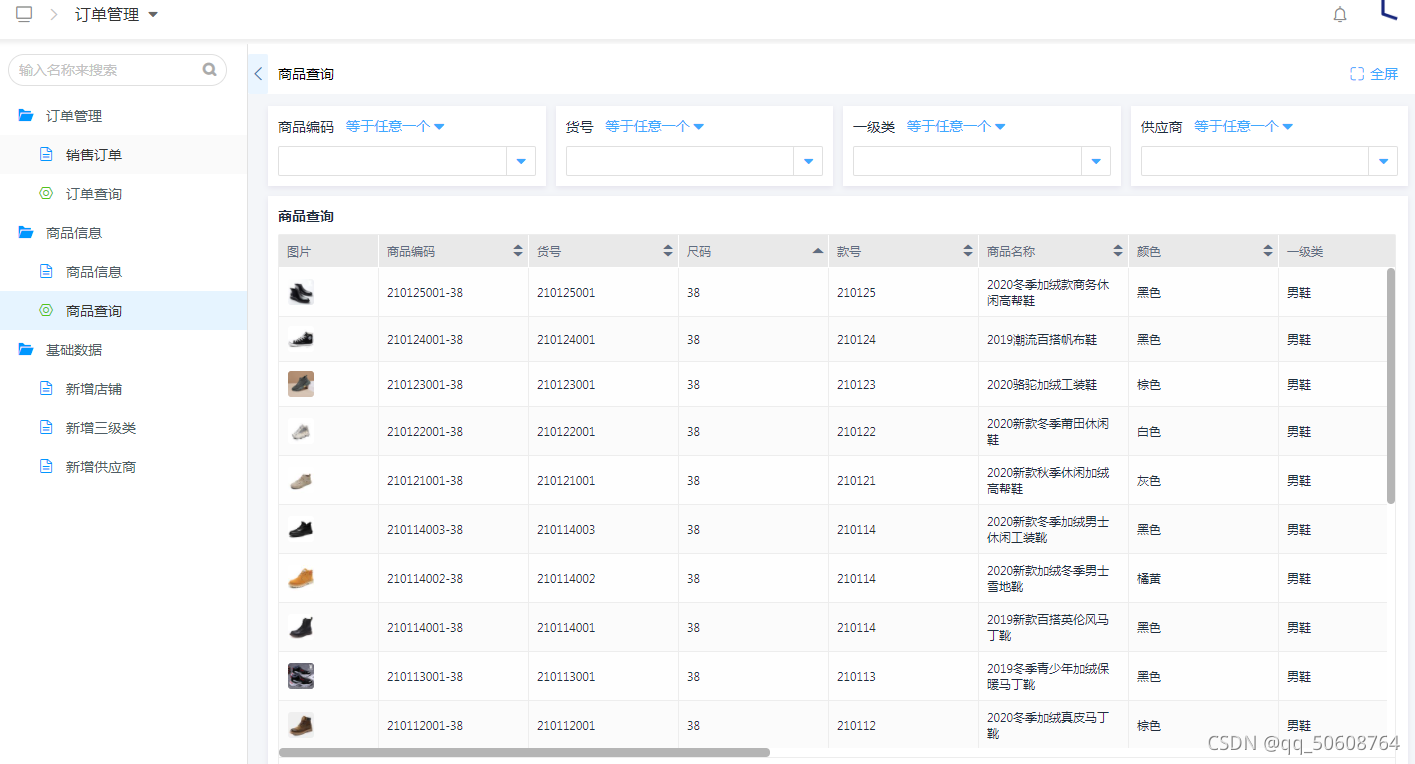Sort by 货号 column sort arrows
Screen dimensions: 1415x764
668,251
